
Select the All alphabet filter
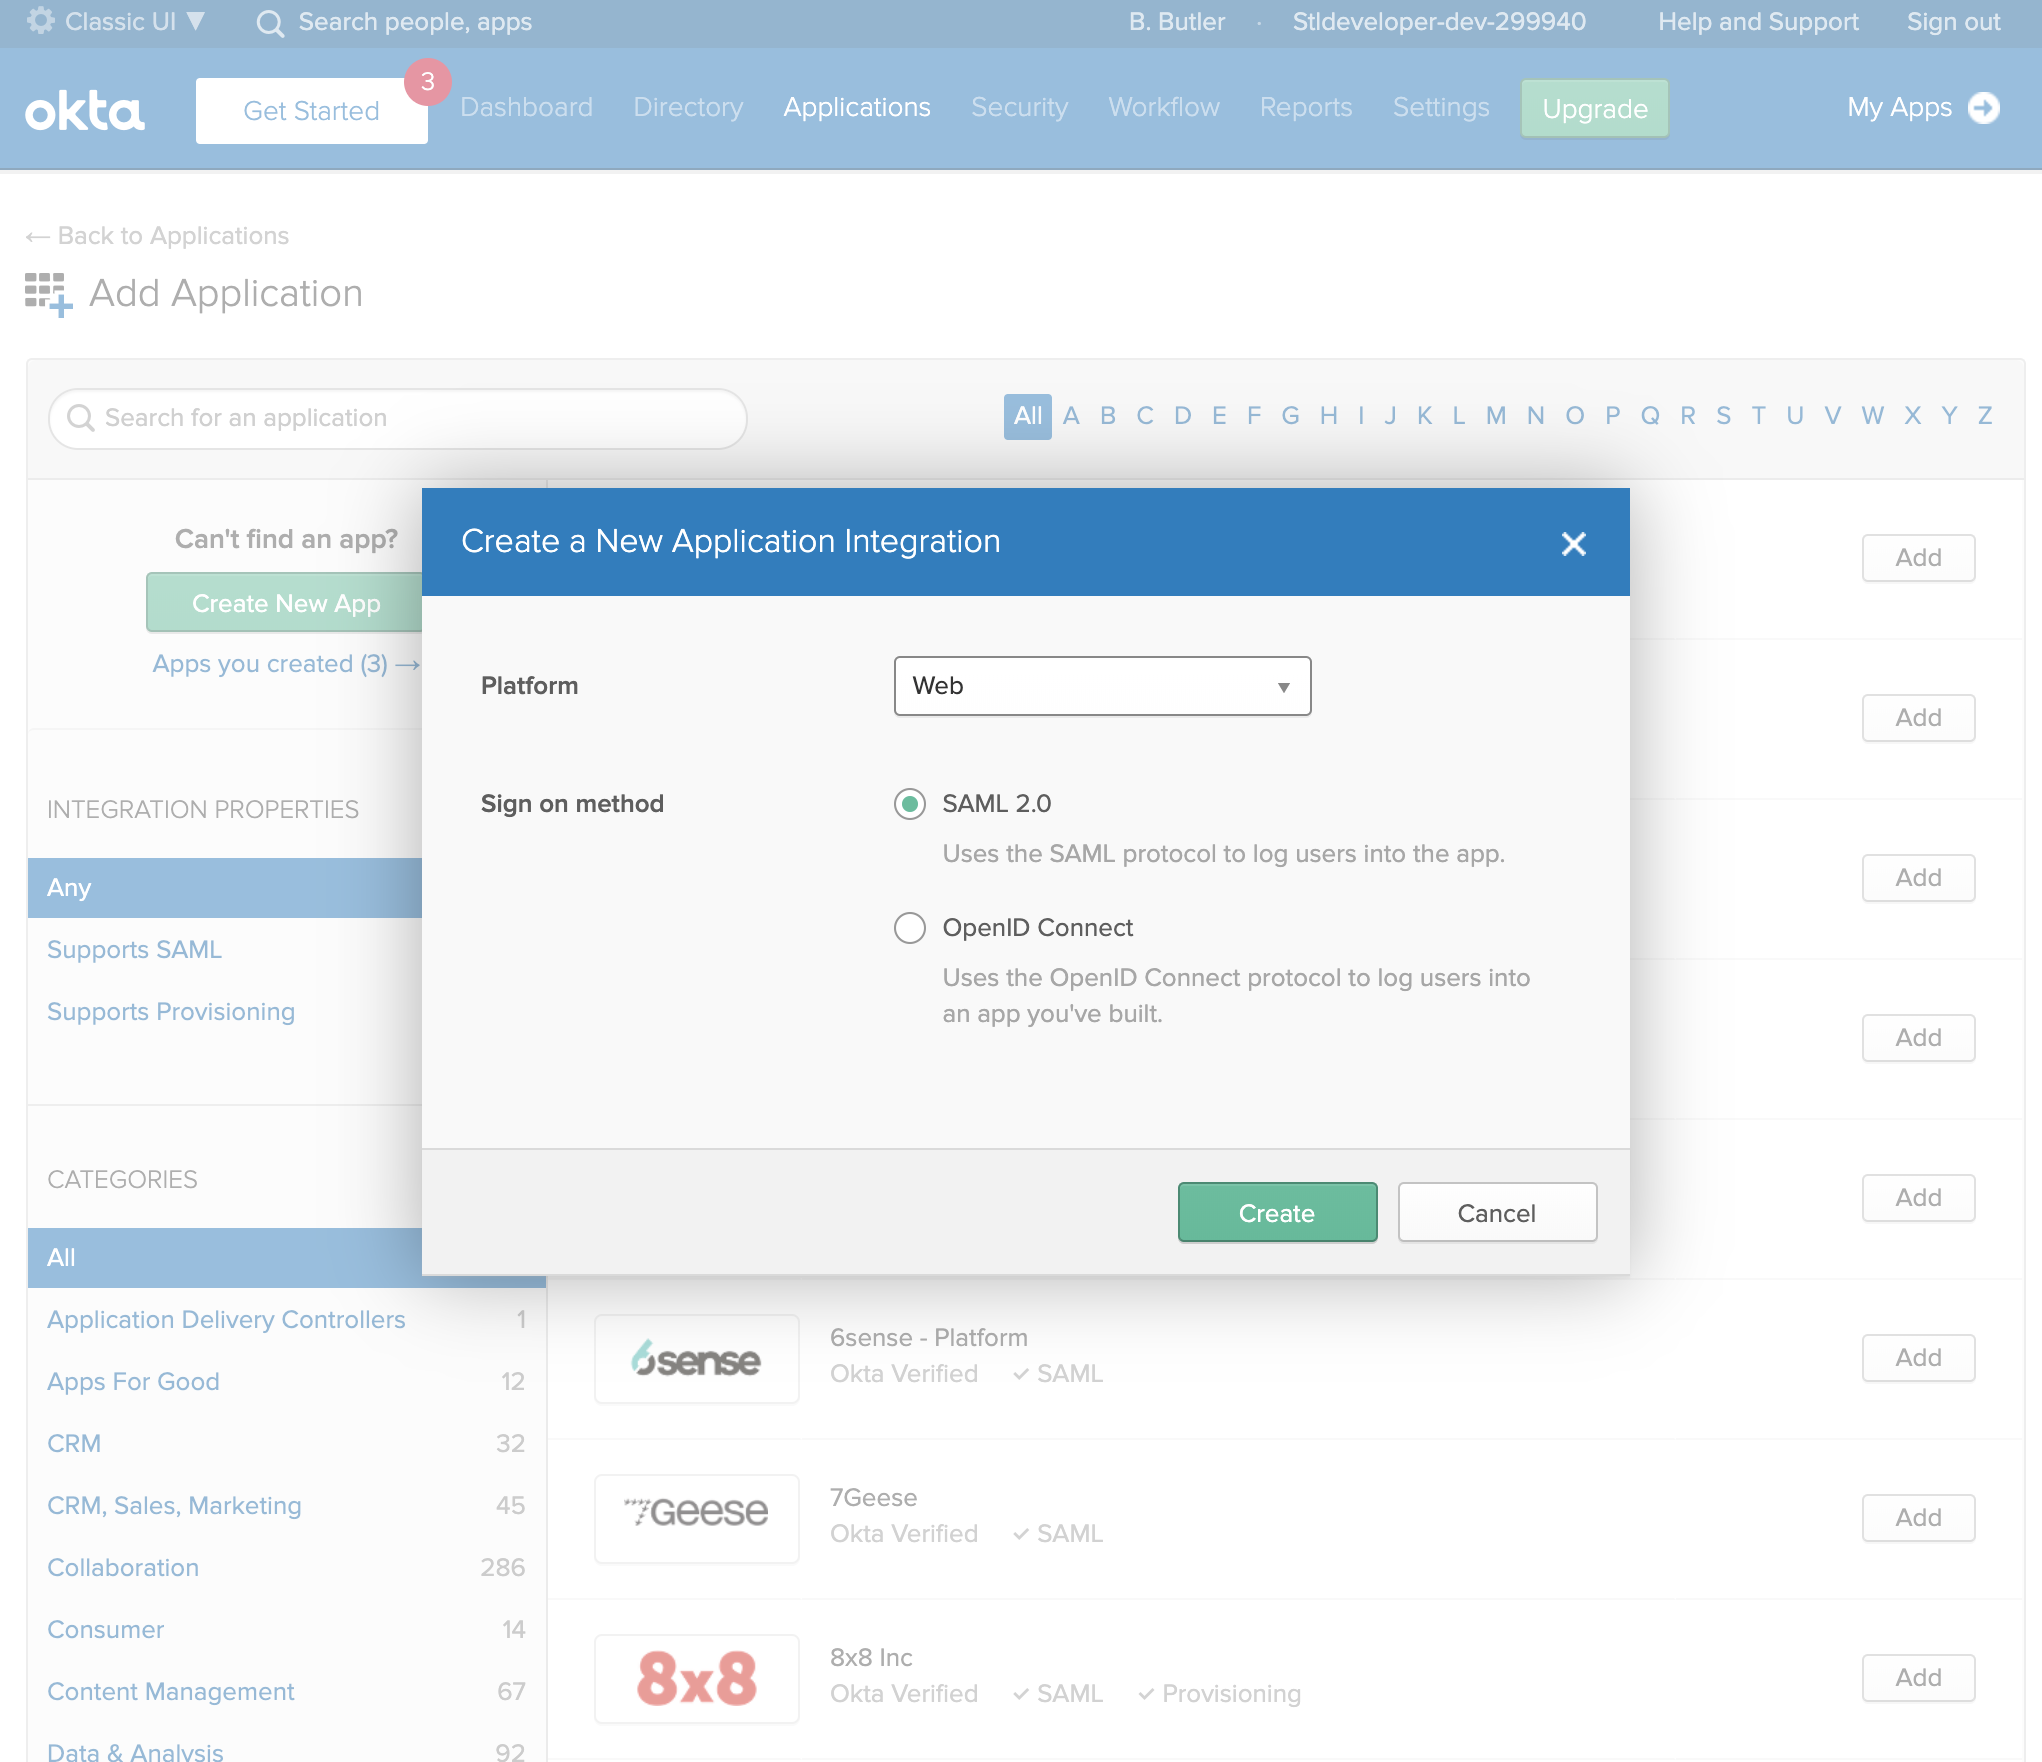(x=1028, y=416)
